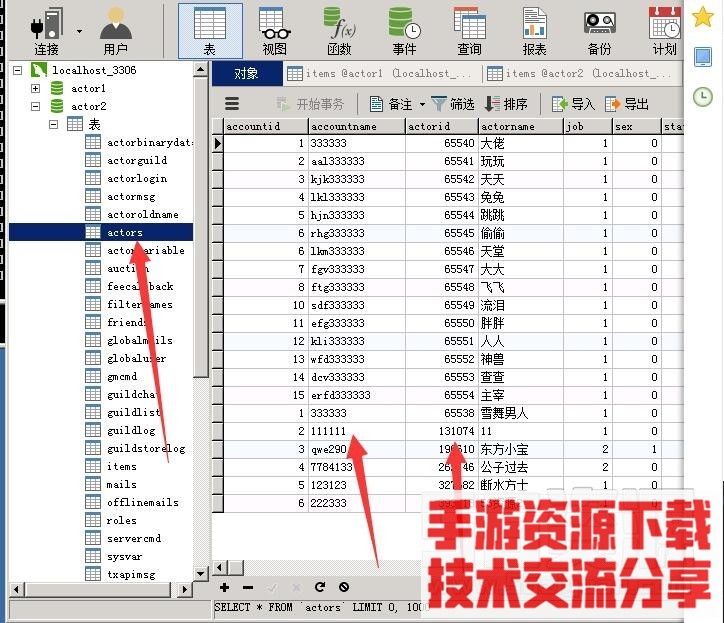Image resolution: width=724 pixels, height=623 pixels.
Task: Select the actormsg table
Action: [x=131, y=196]
